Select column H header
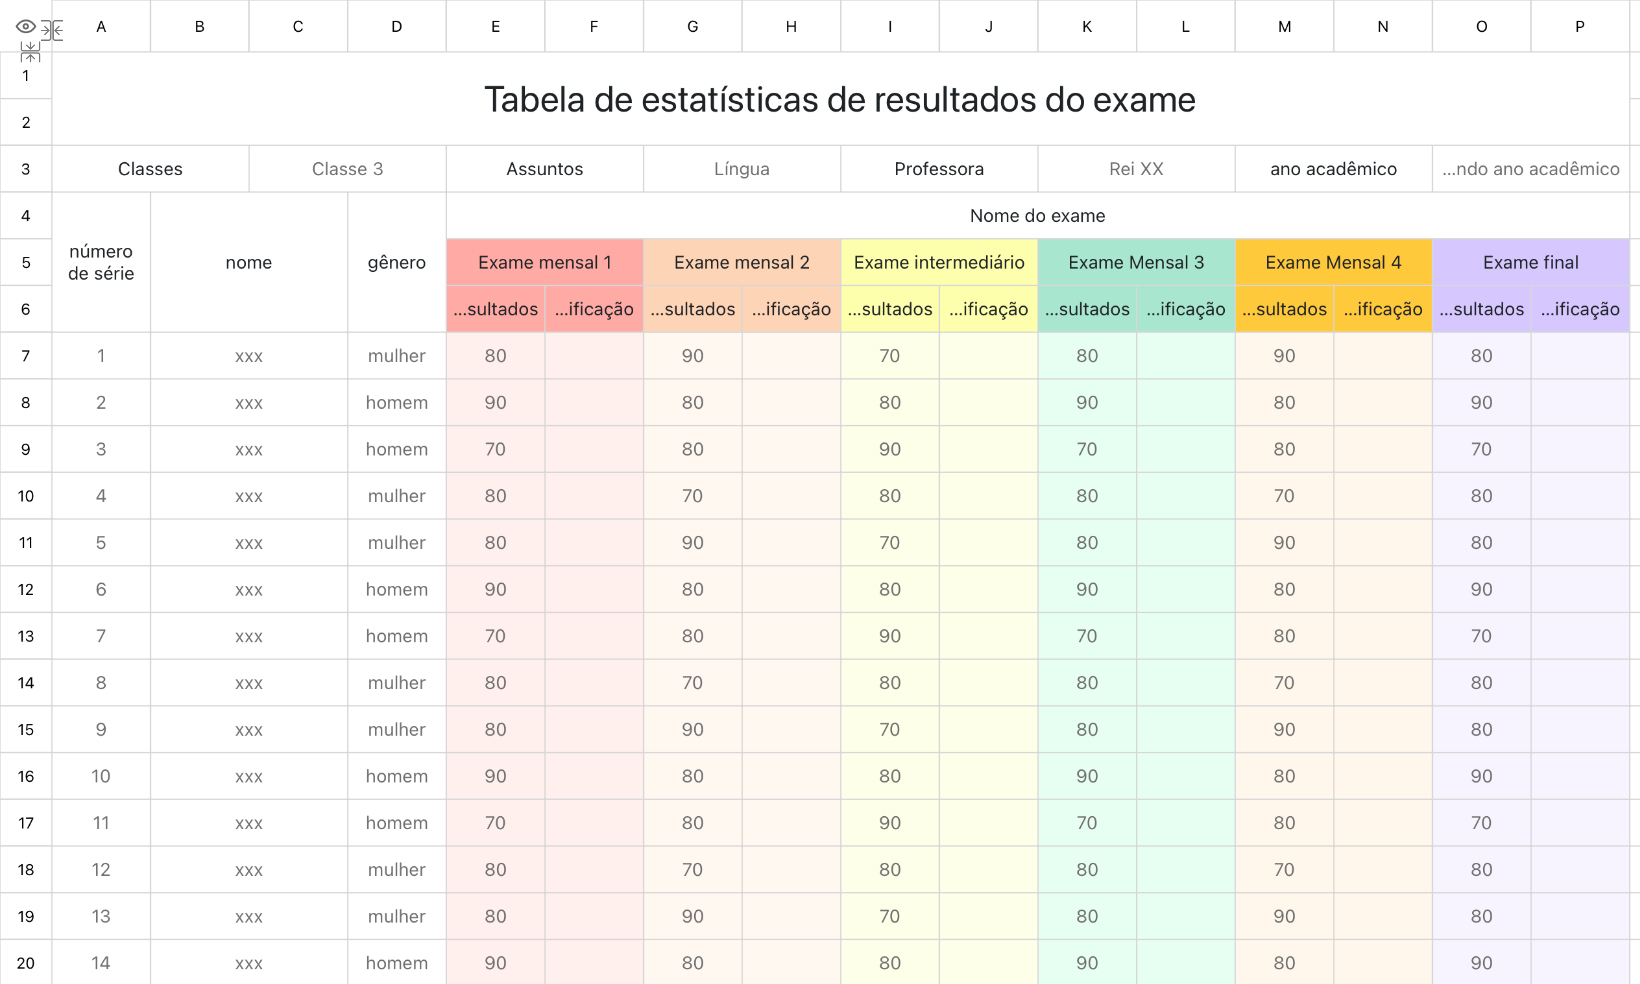 (x=791, y=26)
